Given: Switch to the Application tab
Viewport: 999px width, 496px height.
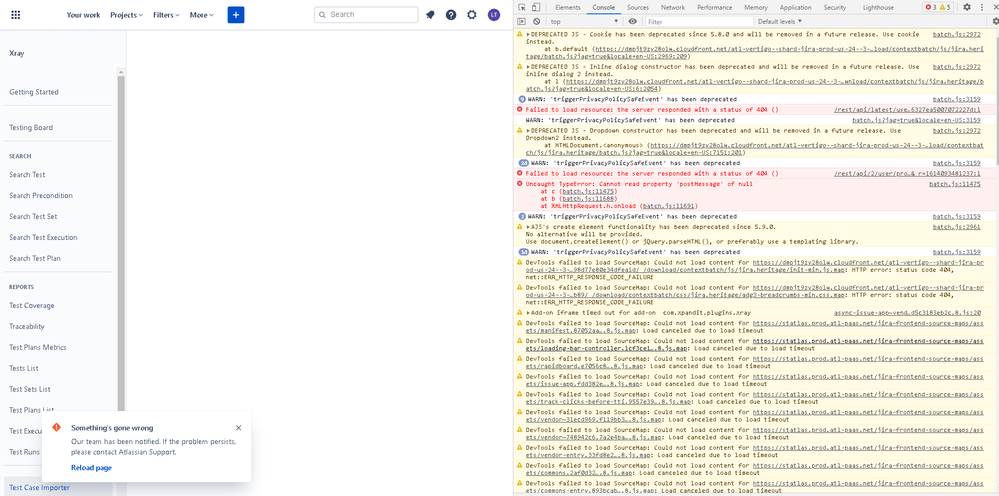Looking at the screenshot, I should (795, 7).
